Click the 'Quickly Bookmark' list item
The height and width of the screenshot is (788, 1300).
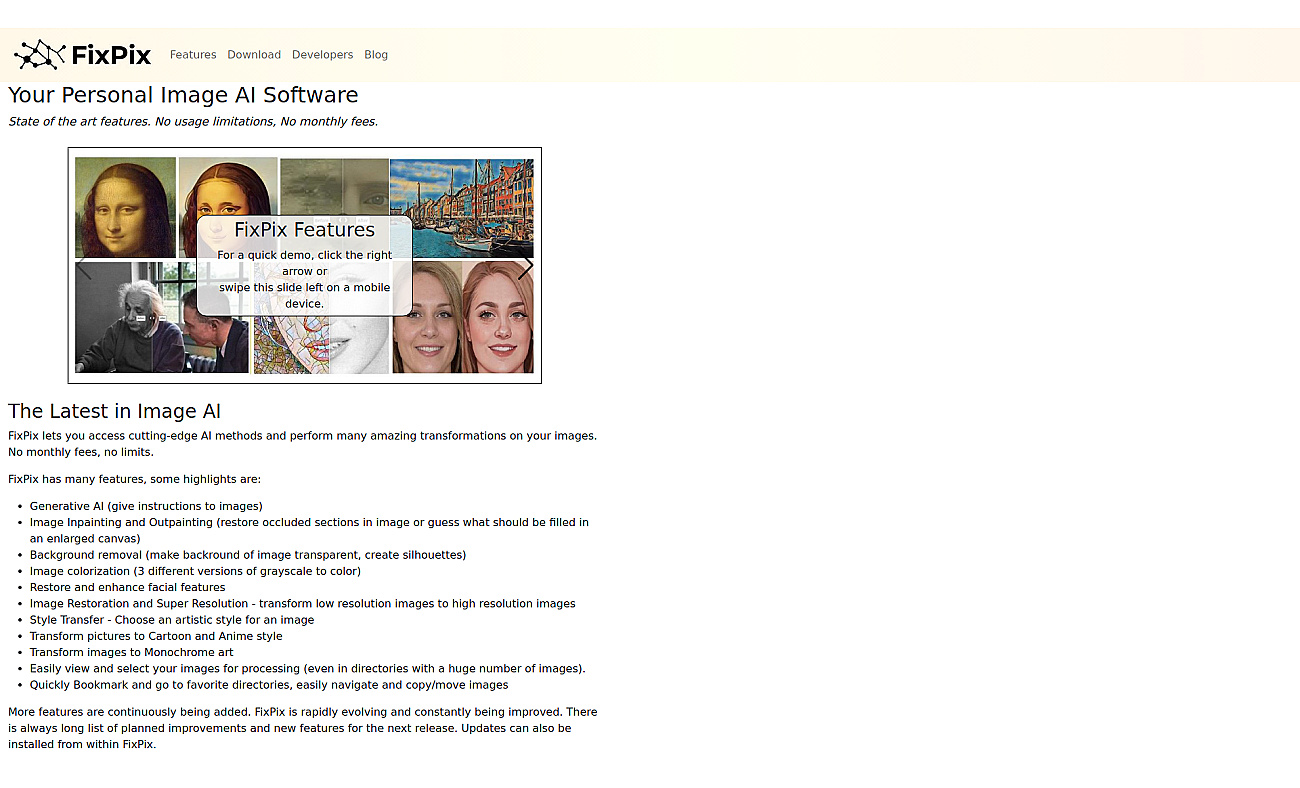[x=269, y=685]
